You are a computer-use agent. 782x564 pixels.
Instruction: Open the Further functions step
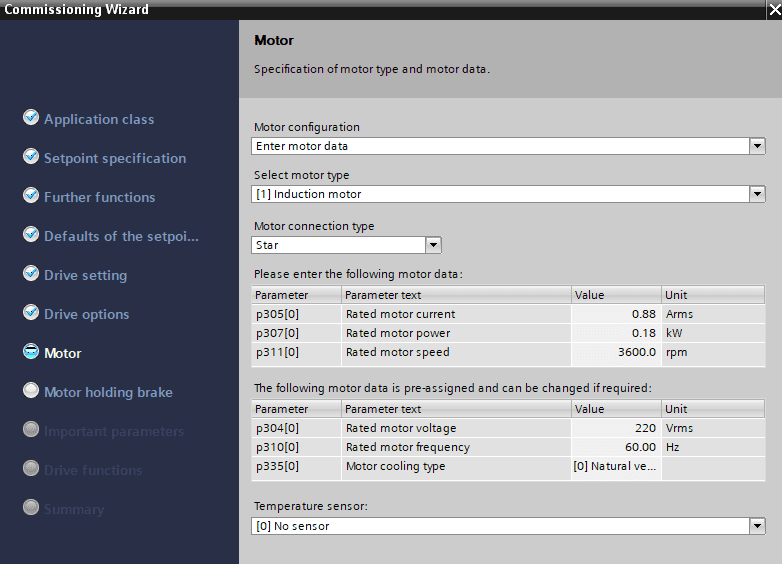(99, 197)
